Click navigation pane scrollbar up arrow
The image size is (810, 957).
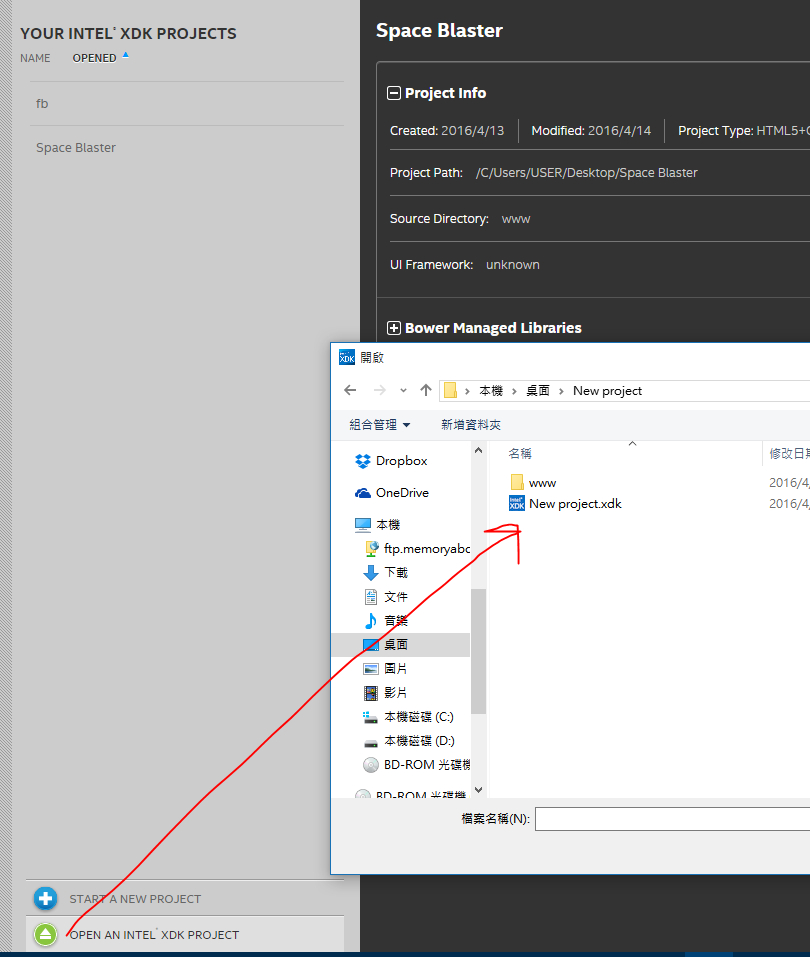479,450
